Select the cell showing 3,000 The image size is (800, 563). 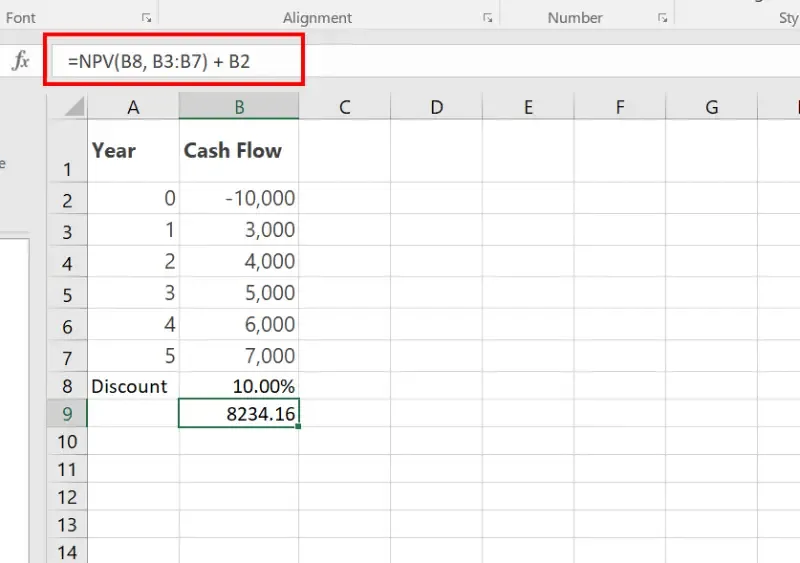pyautogui.click(x=239, y=230)
